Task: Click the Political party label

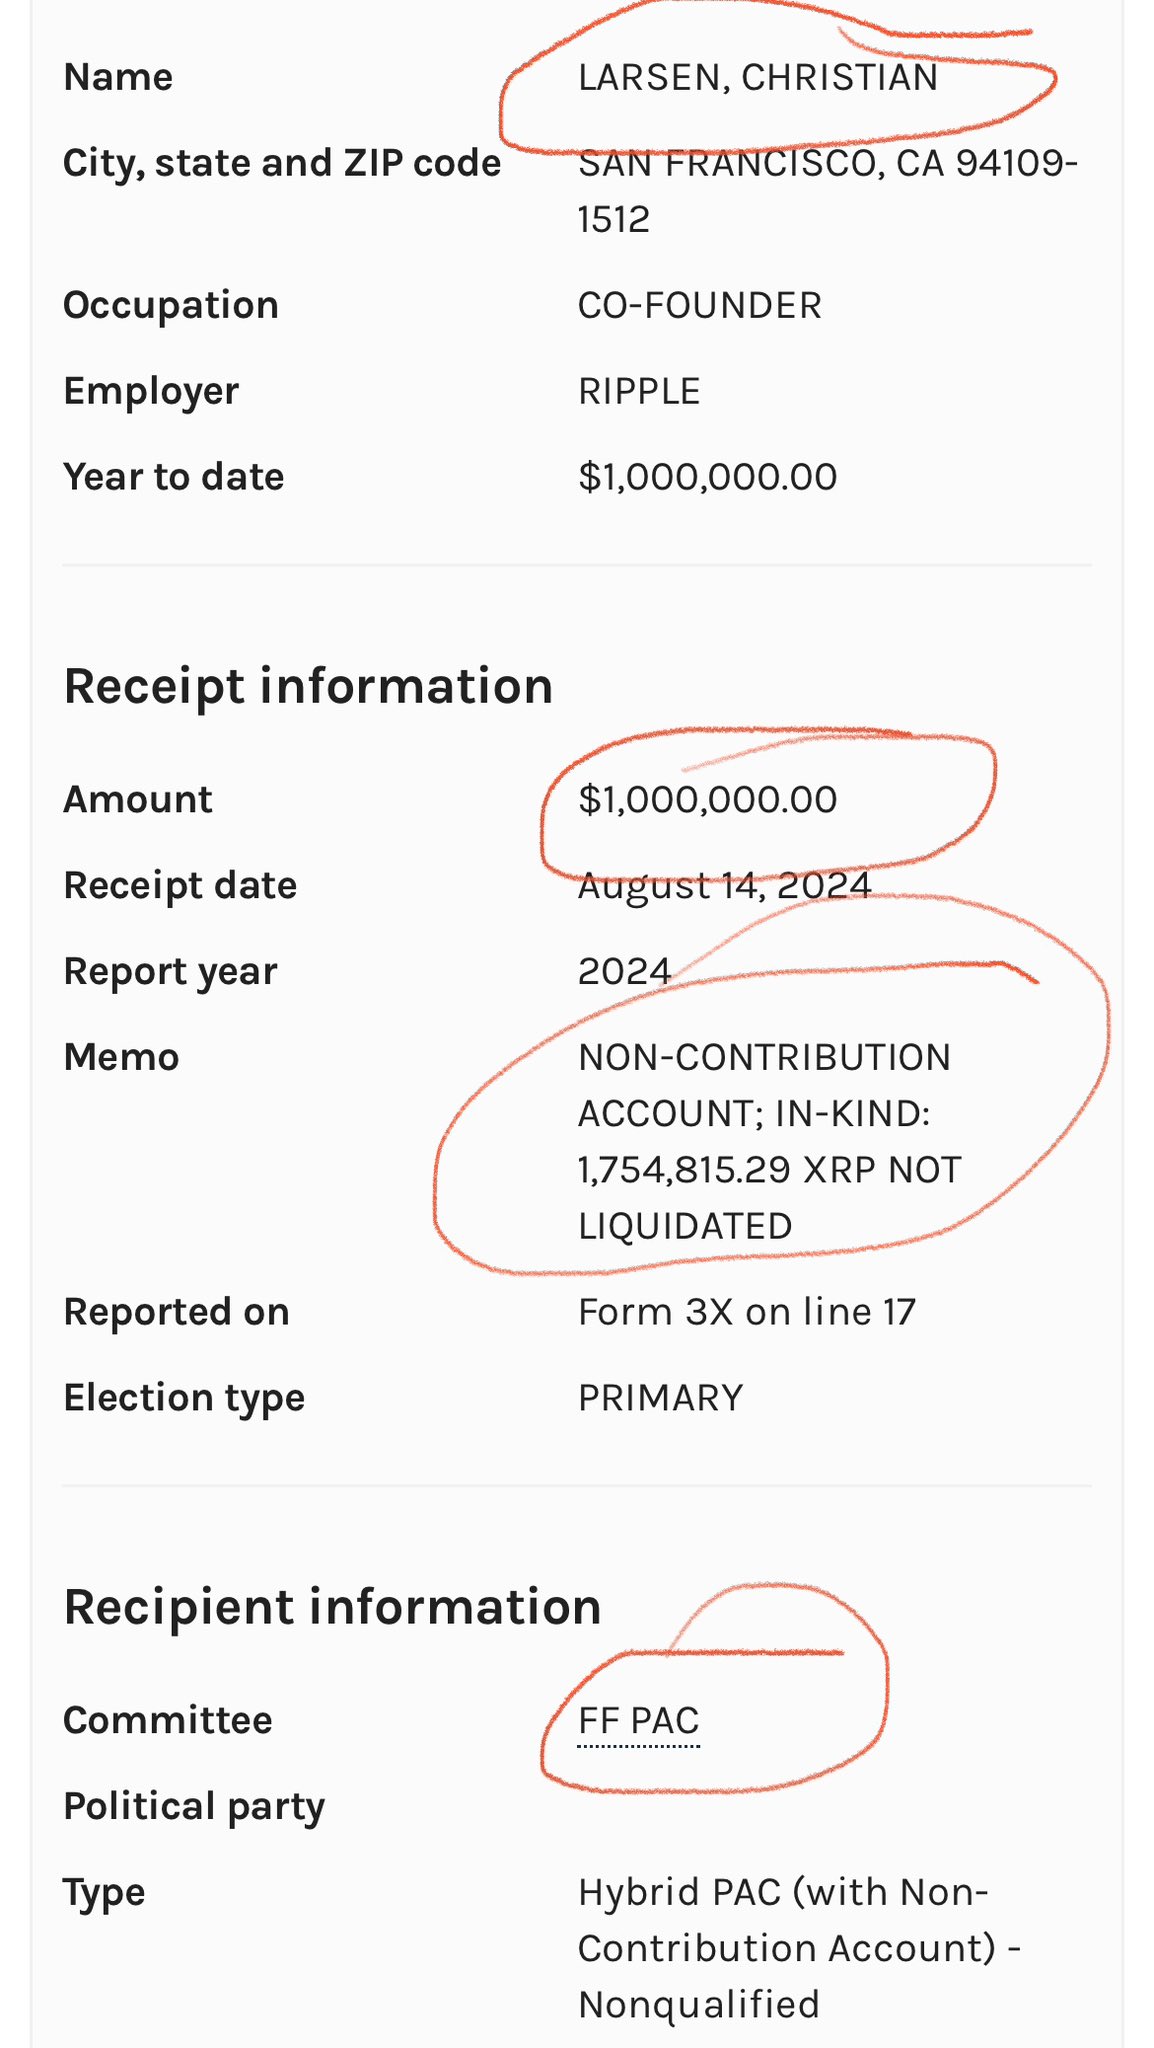Action: (194, 1806)
